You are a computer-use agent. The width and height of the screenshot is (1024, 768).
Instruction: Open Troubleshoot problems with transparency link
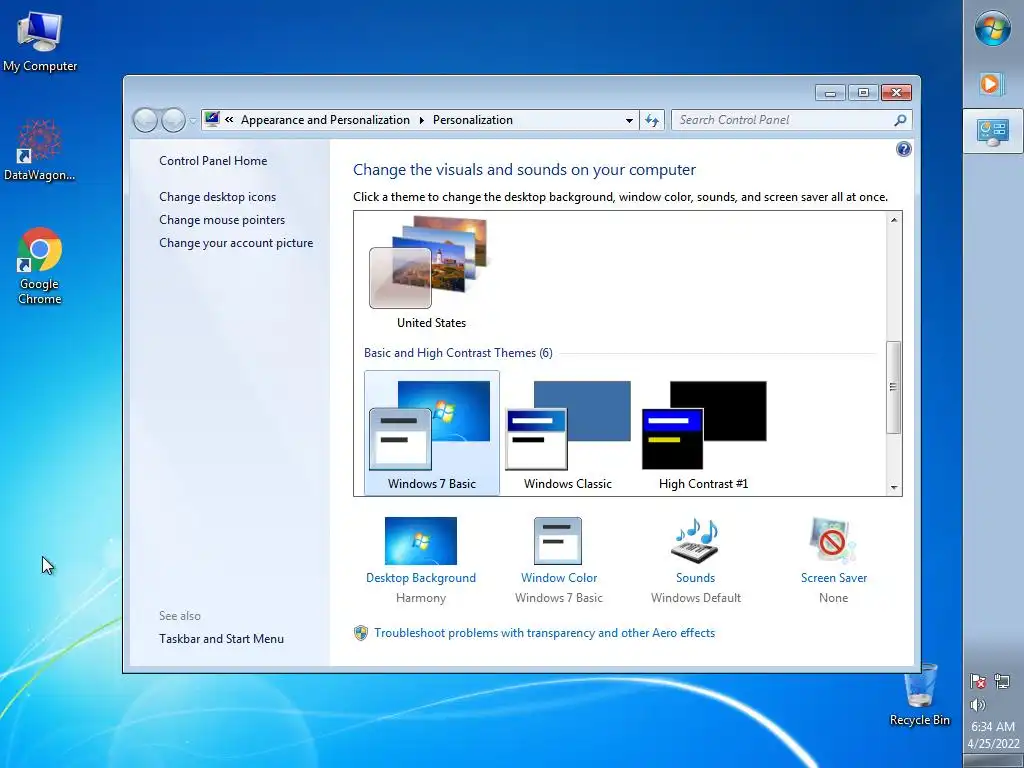[x=545, y=633]
